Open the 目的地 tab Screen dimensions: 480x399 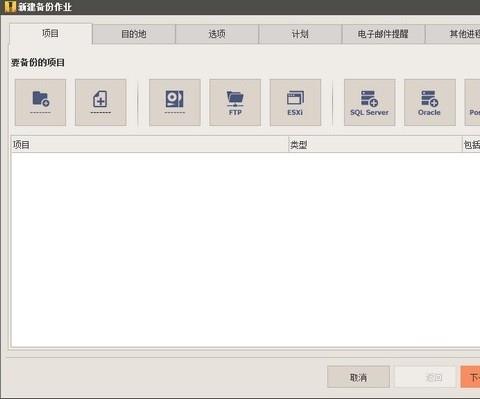pos(134,34)
